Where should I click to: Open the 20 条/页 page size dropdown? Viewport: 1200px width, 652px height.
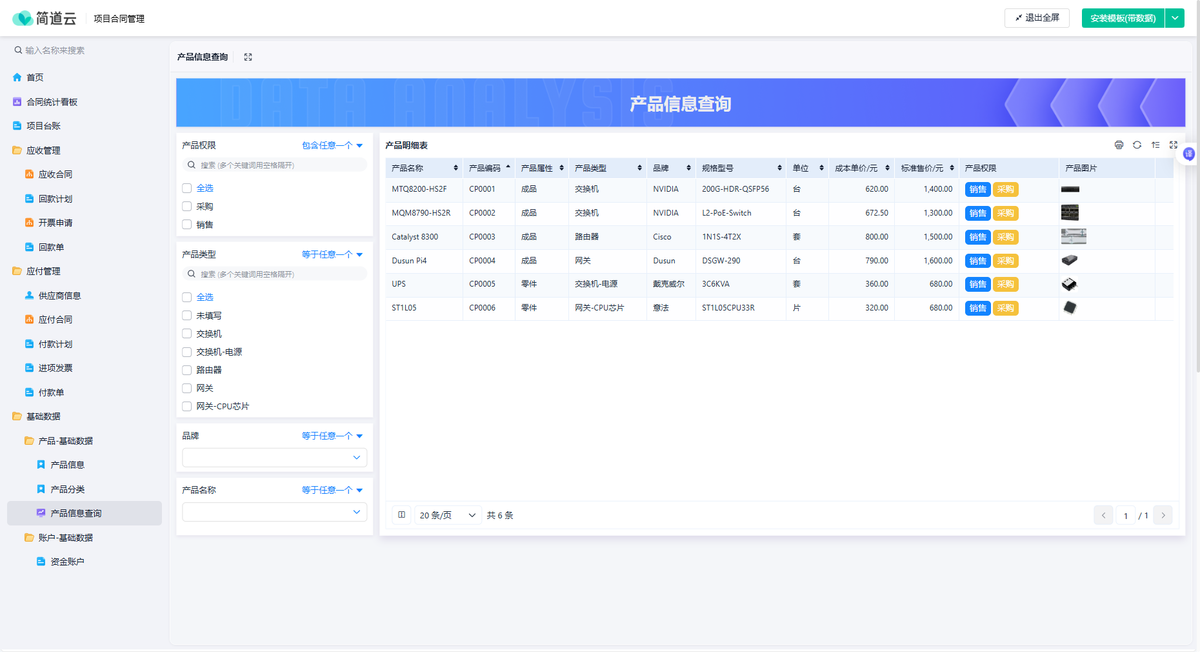pos(448,515)
